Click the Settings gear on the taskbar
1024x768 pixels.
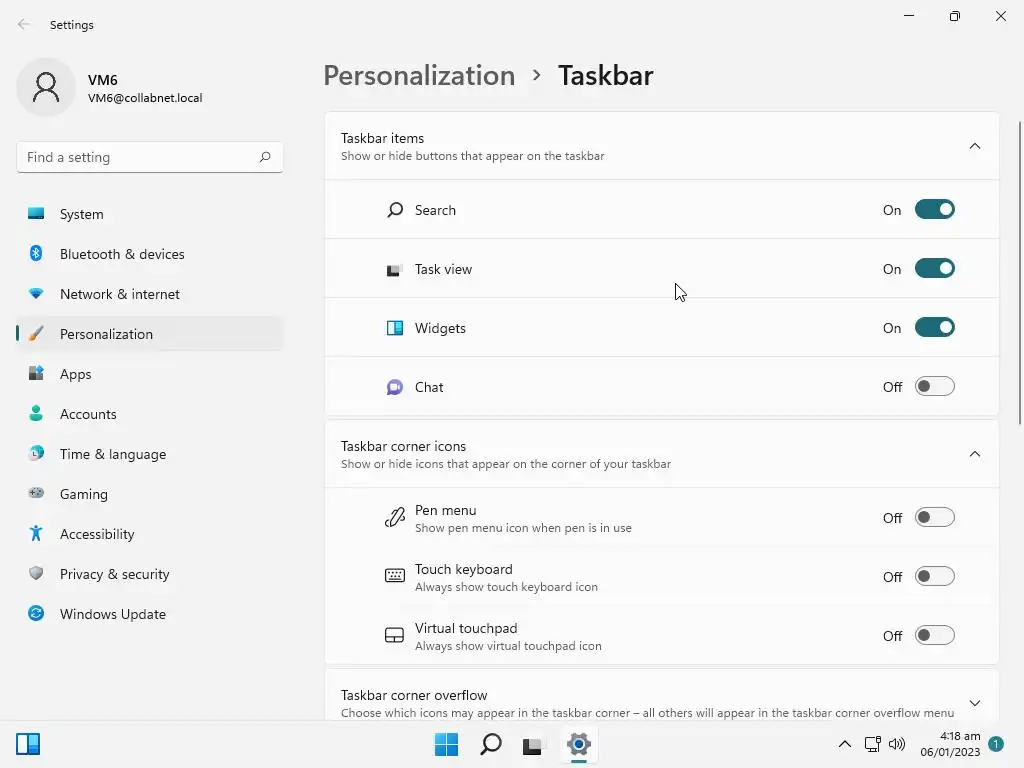(579, 744)
